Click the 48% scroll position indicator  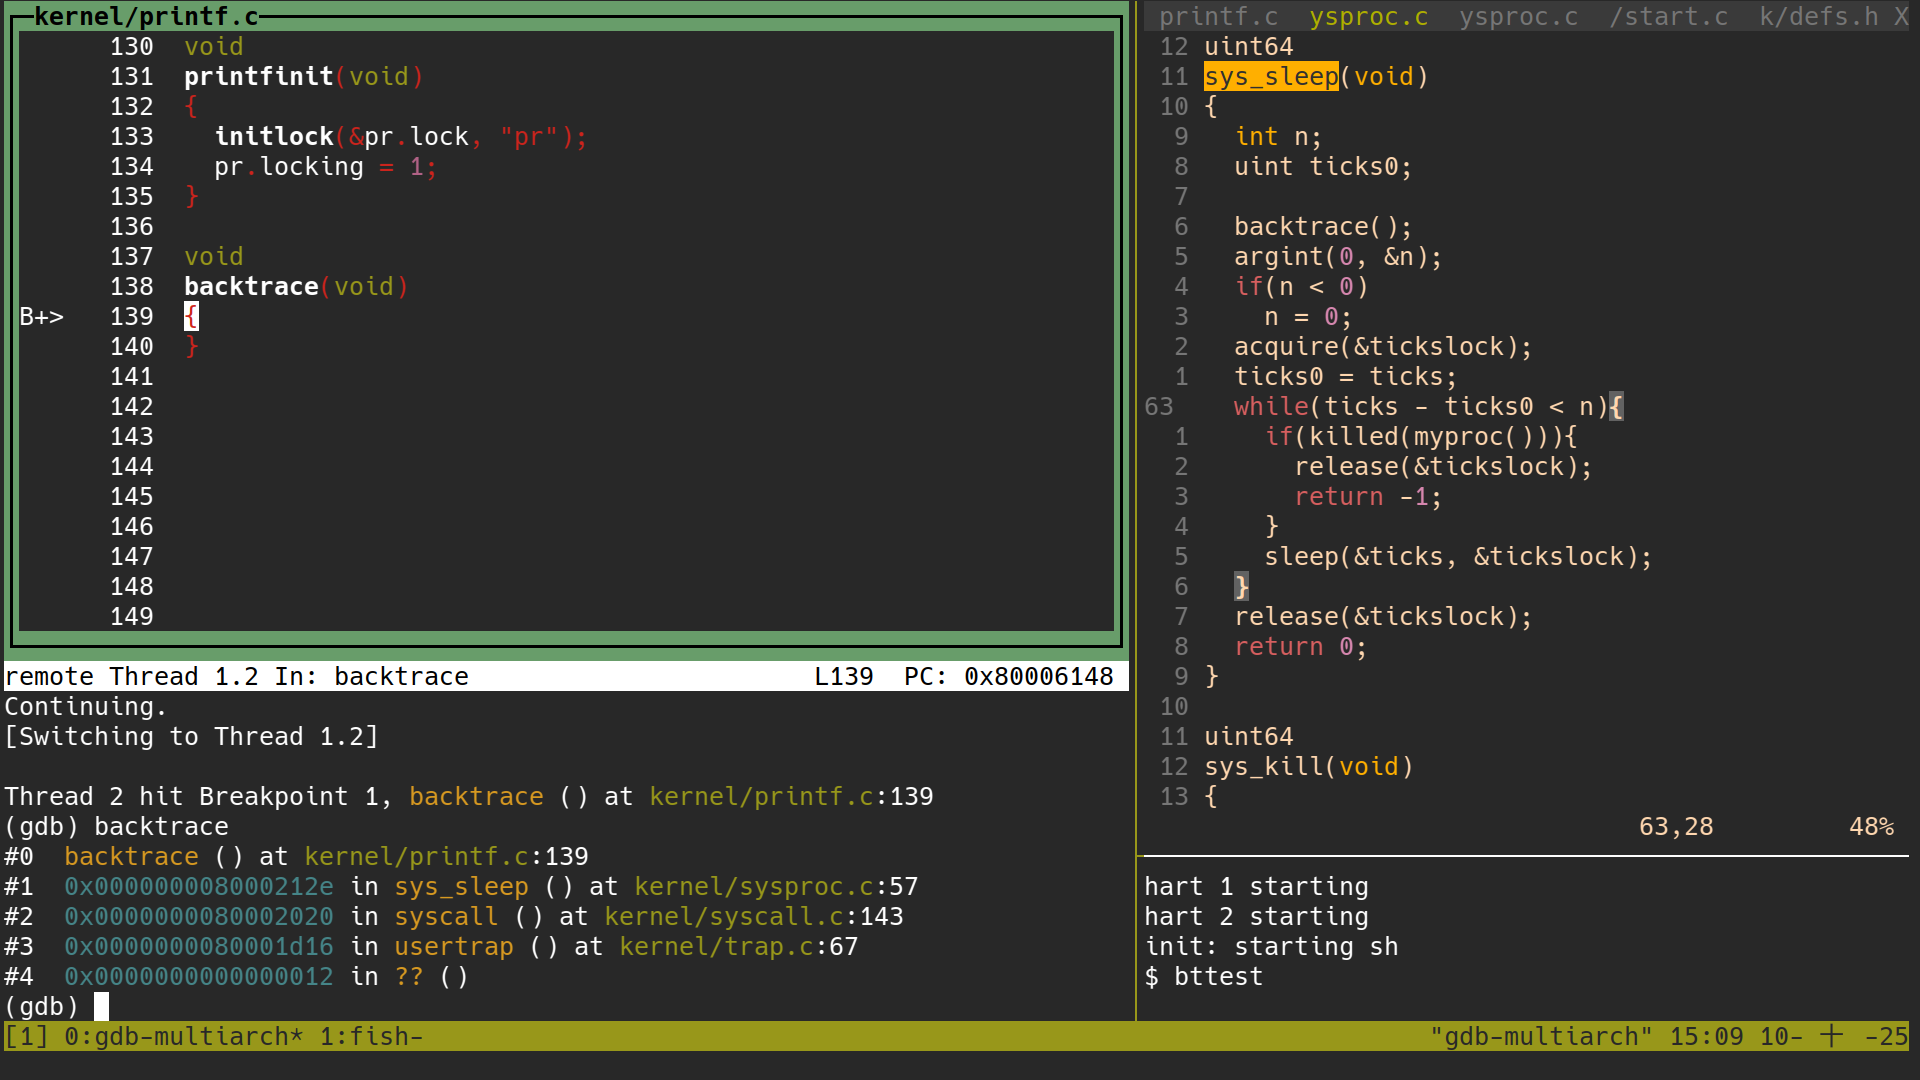[x=1872, y=826]
